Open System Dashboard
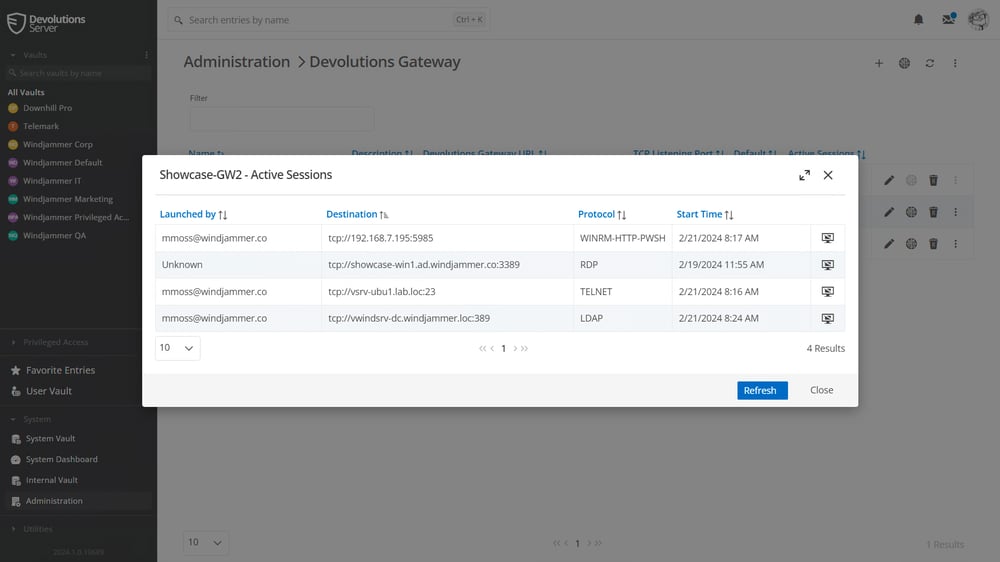1000x562 pixels. (61, 459)
